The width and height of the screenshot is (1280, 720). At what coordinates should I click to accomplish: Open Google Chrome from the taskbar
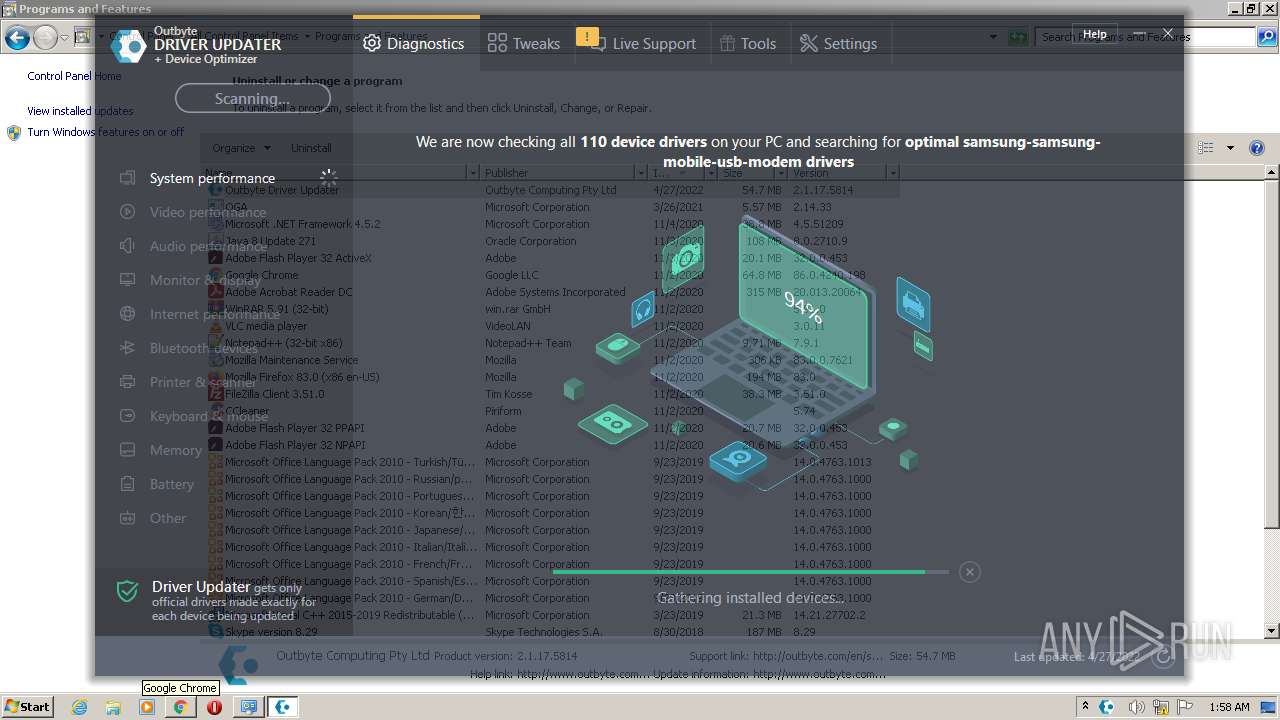[180, 707]
